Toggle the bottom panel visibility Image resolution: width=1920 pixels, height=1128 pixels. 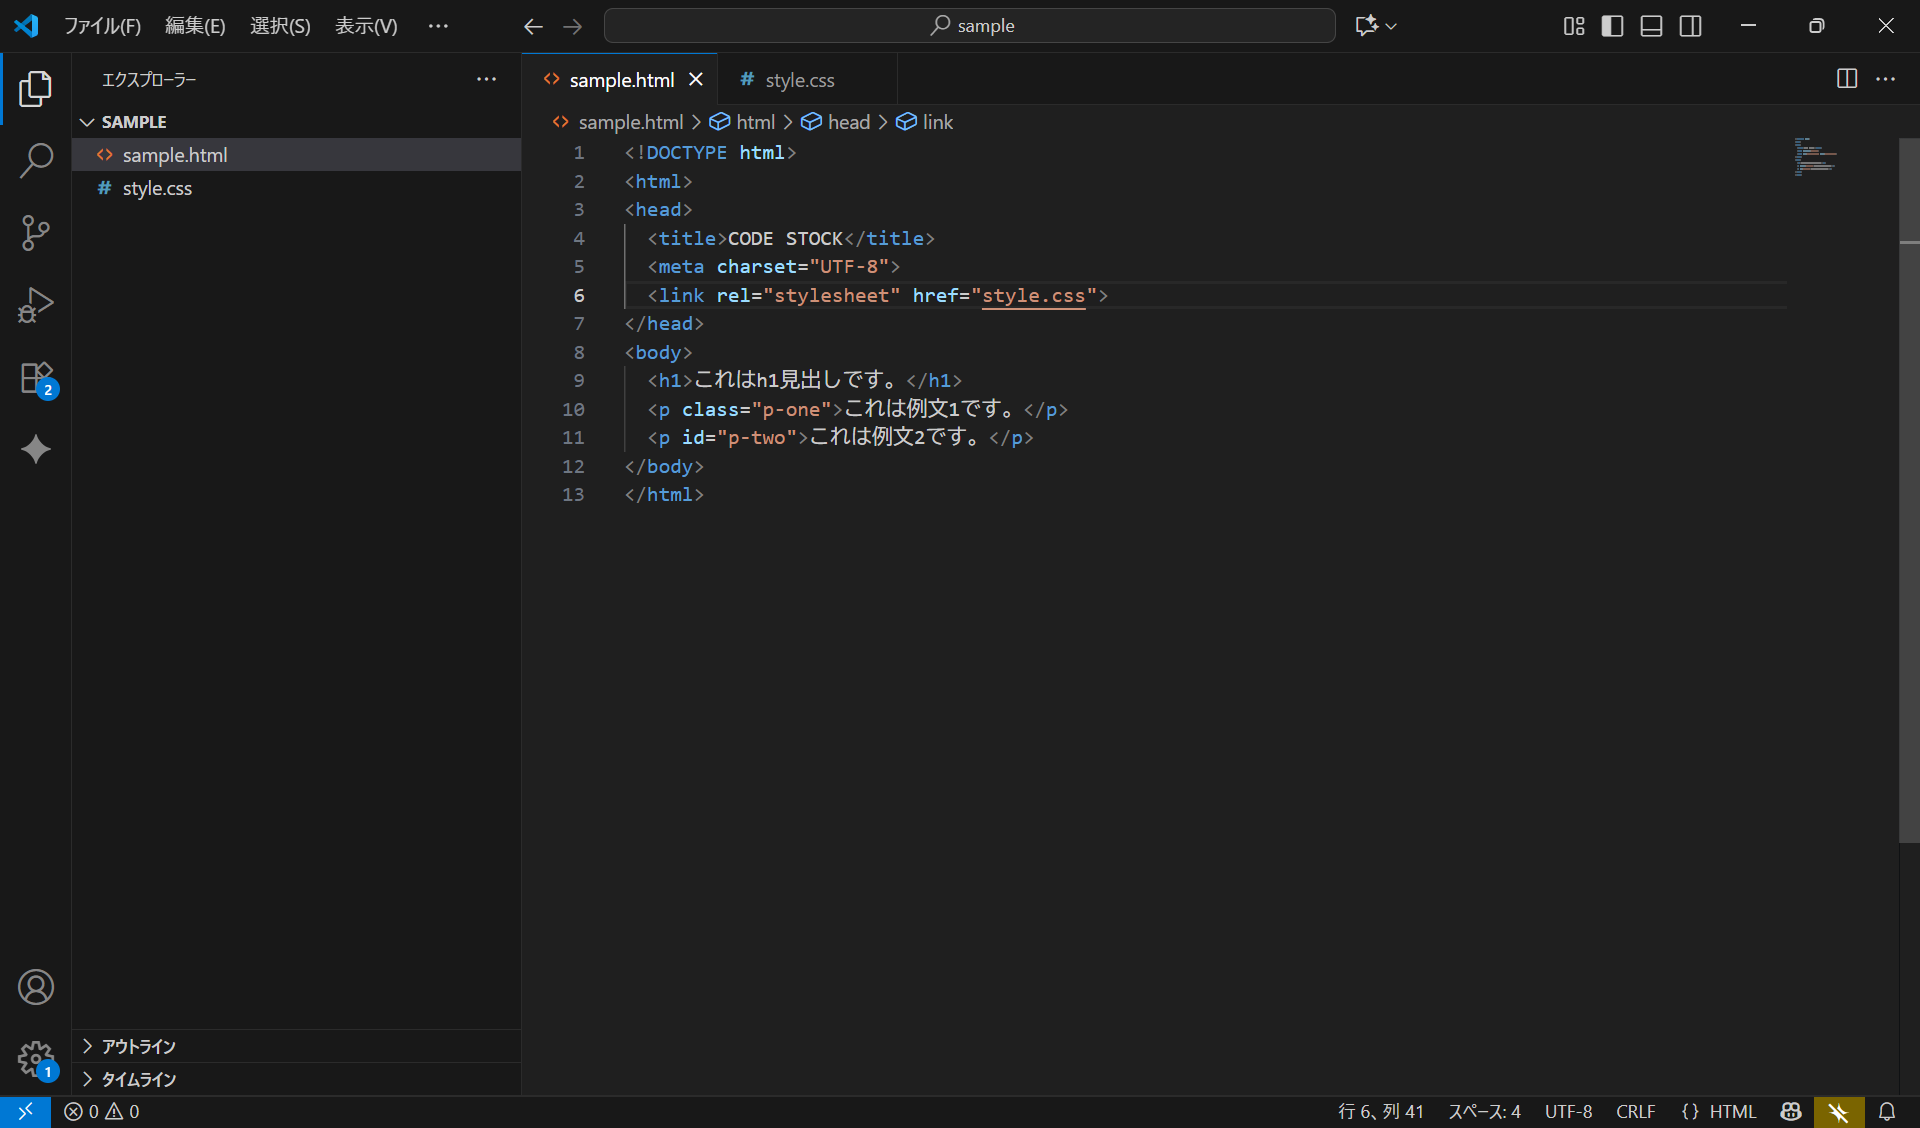click(1651, 26)
